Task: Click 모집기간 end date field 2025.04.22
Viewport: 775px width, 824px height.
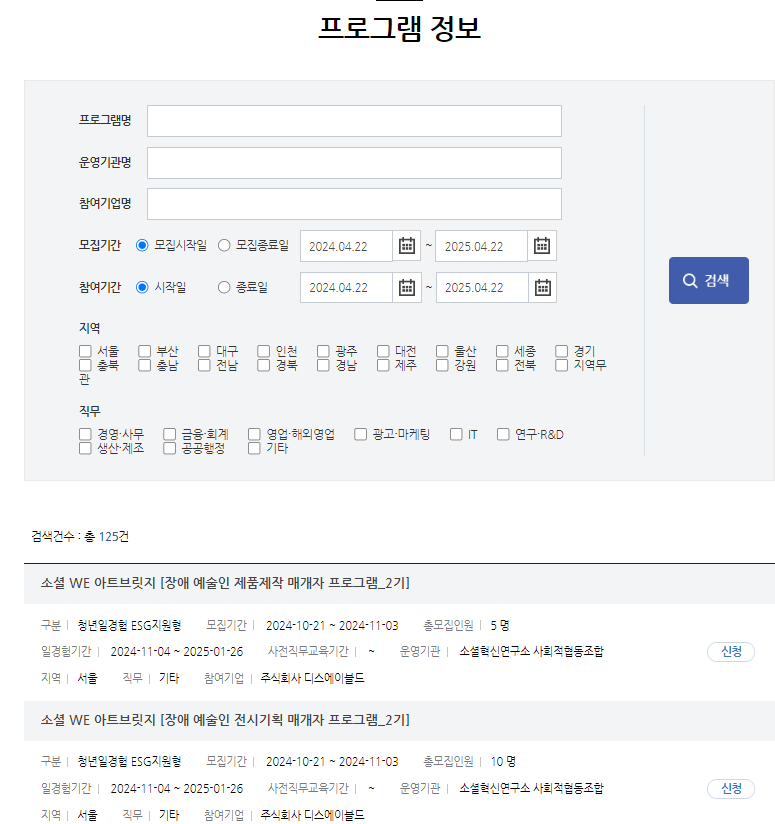Action: (482, 246)
